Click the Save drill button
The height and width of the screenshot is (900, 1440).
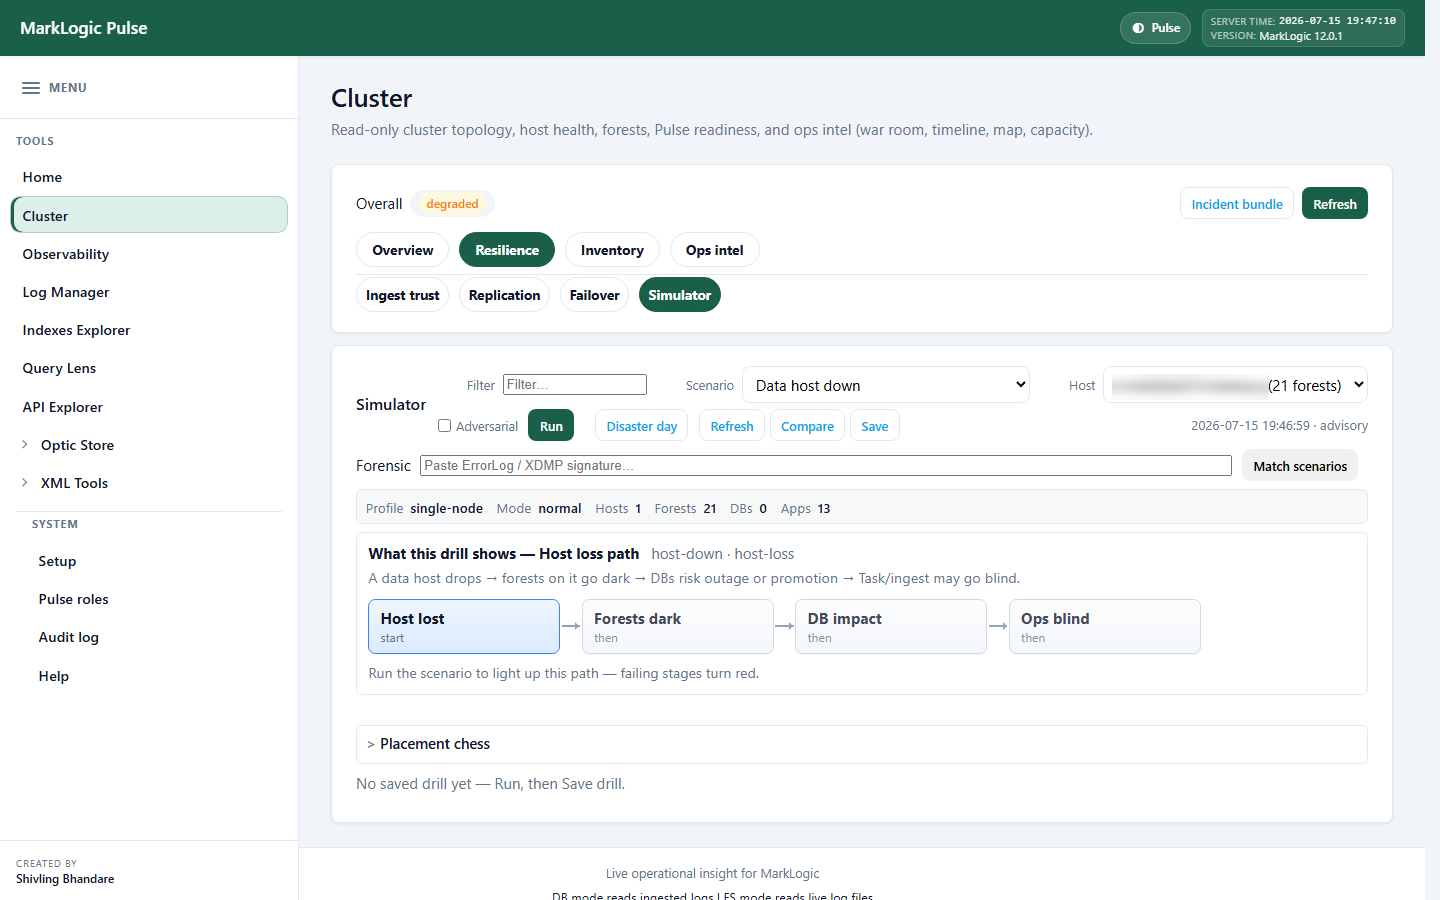(875, 426)
